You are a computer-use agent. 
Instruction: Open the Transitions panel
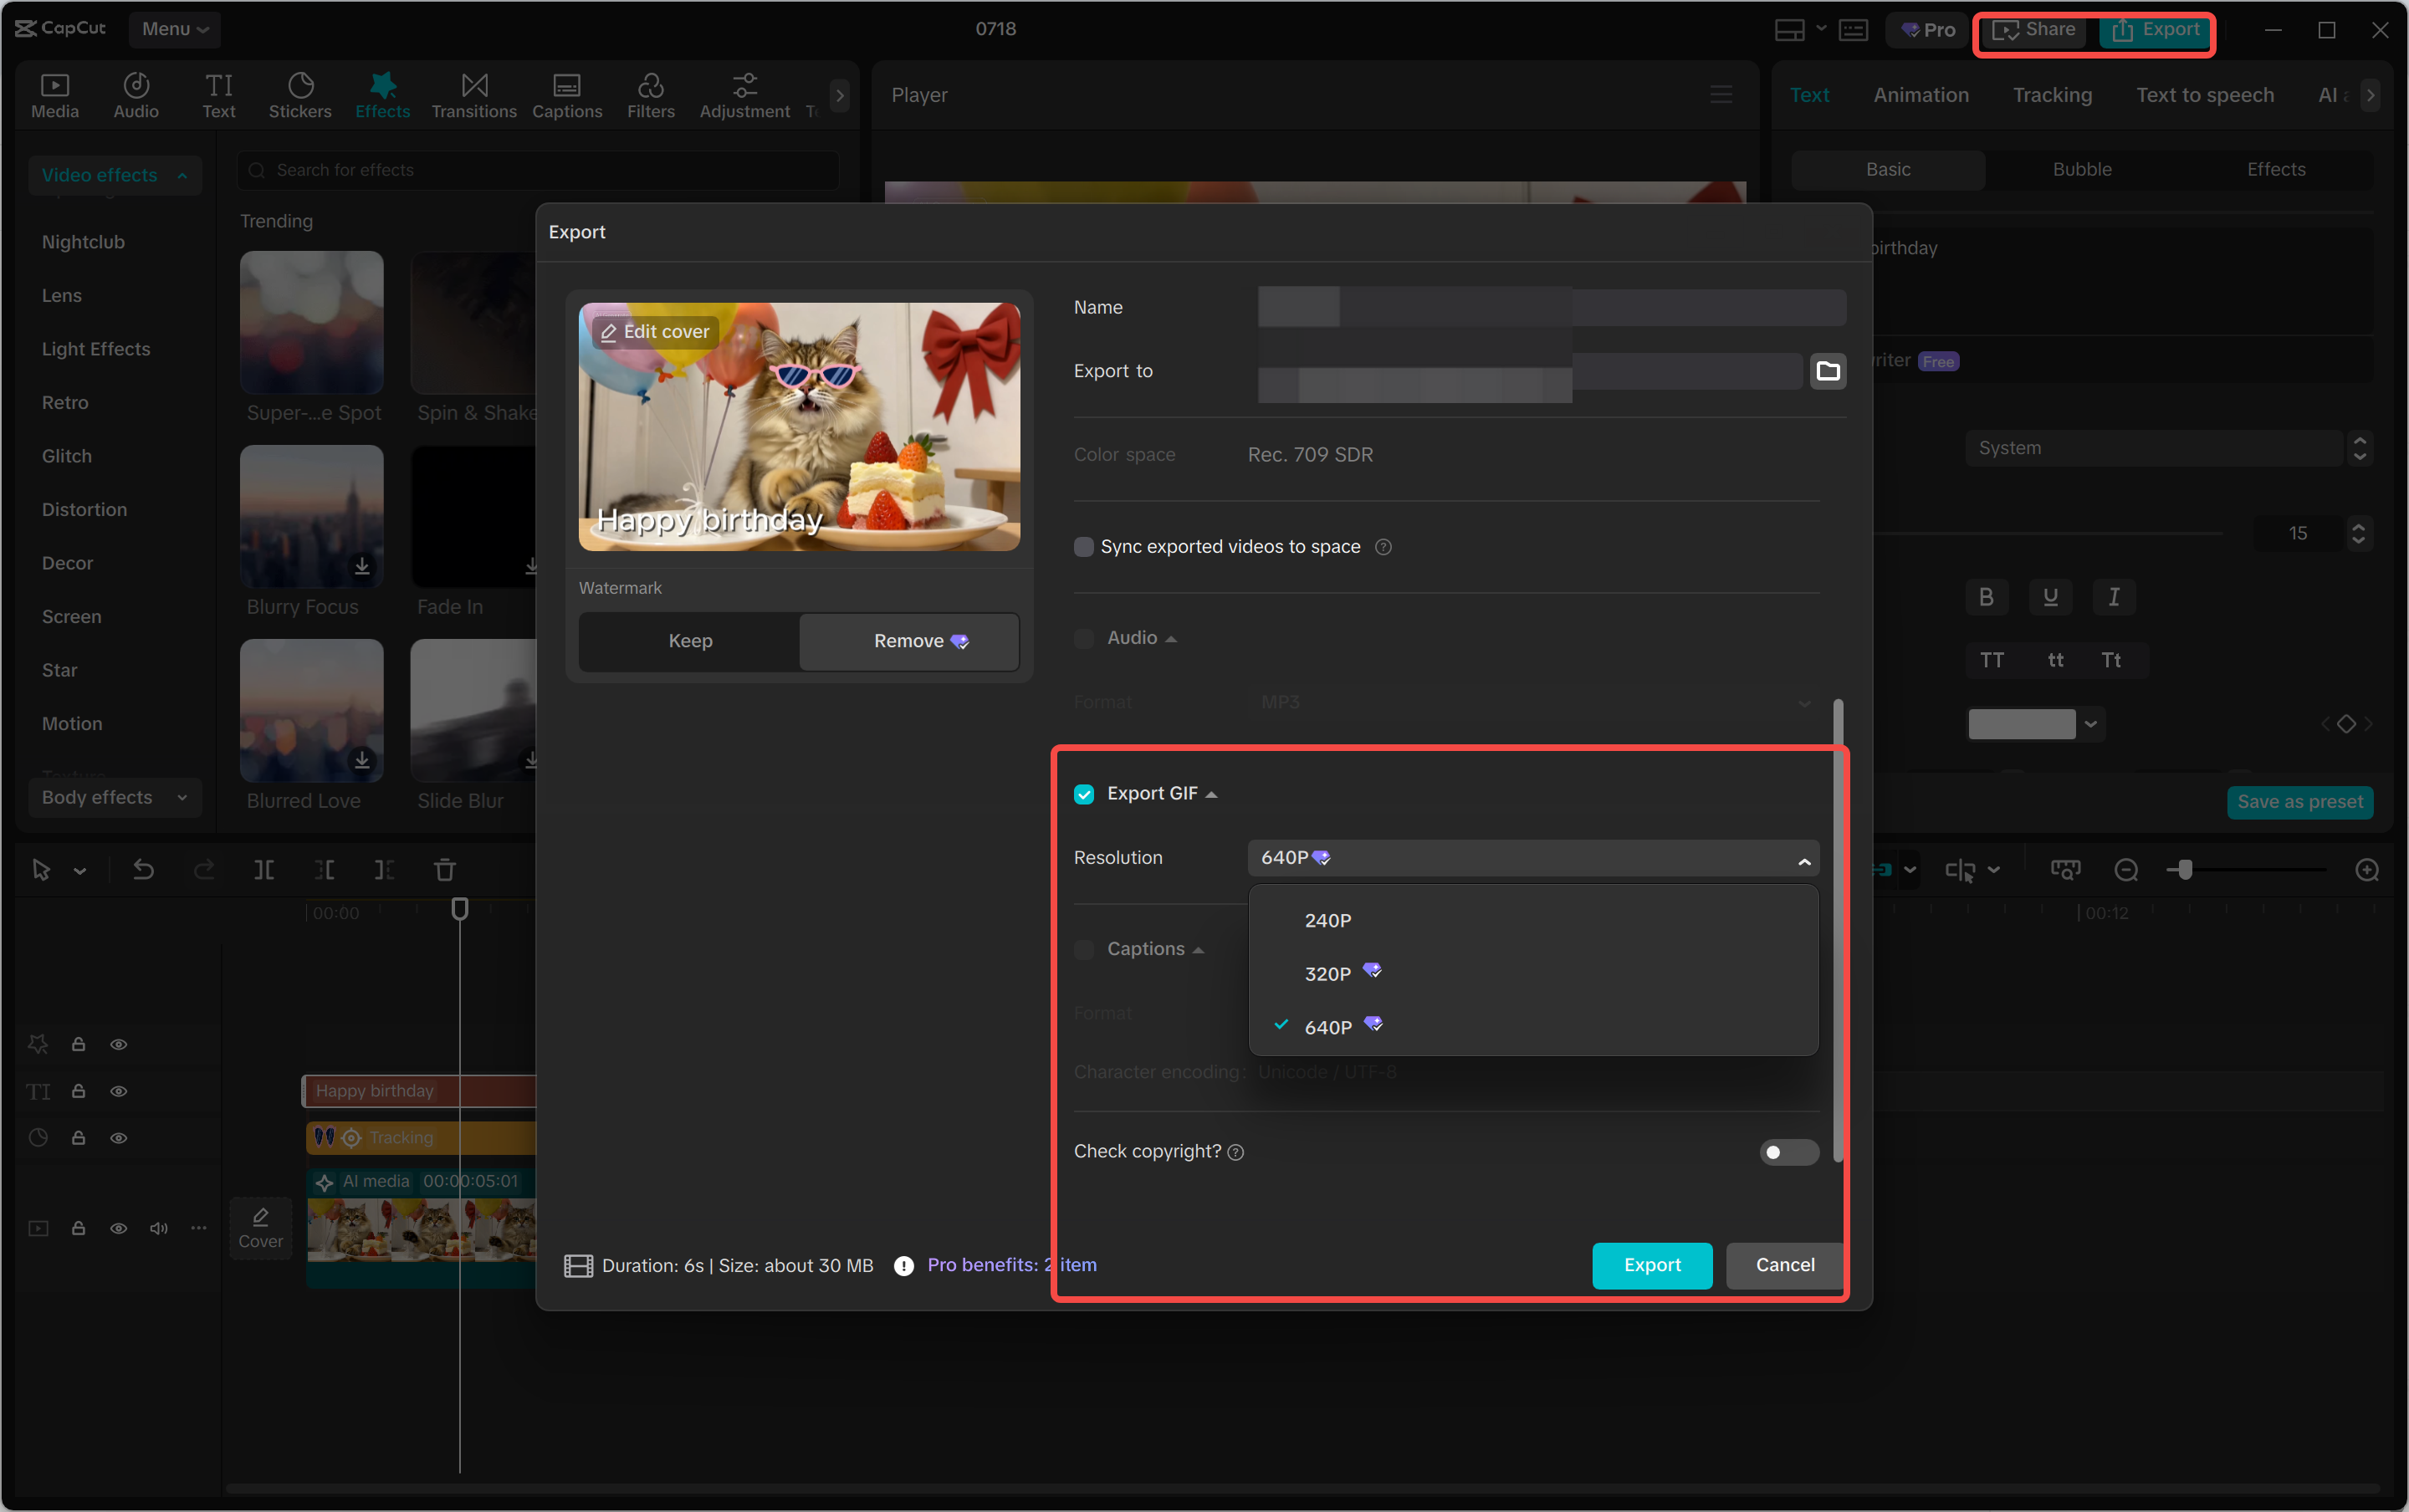pos(473,95)
